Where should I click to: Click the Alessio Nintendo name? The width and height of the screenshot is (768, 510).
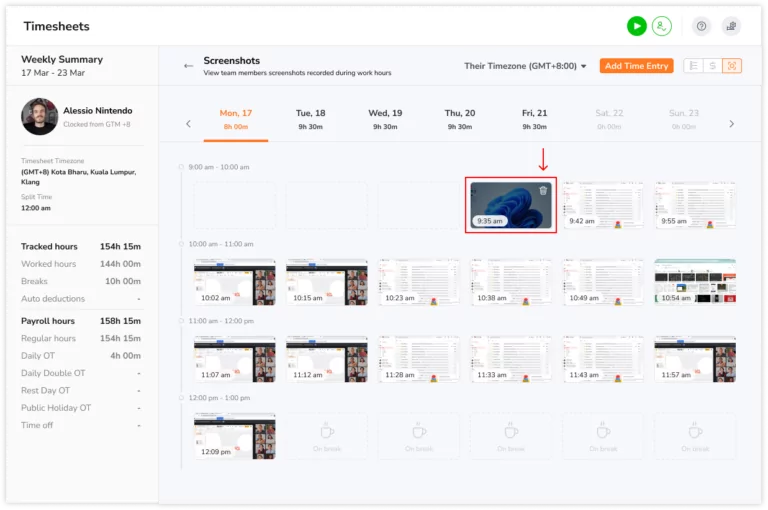pyautogui.click(x=97, y=111)
